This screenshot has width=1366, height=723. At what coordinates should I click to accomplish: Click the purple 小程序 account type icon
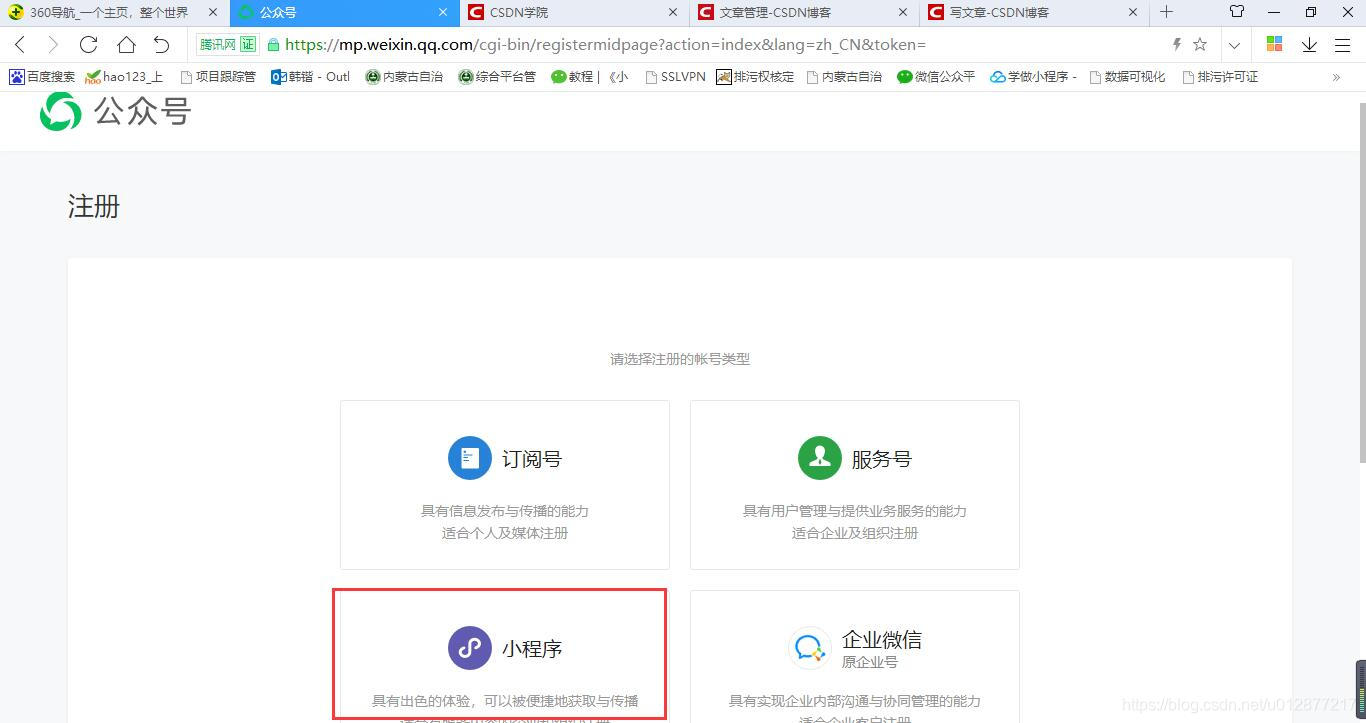pos(470,648)
